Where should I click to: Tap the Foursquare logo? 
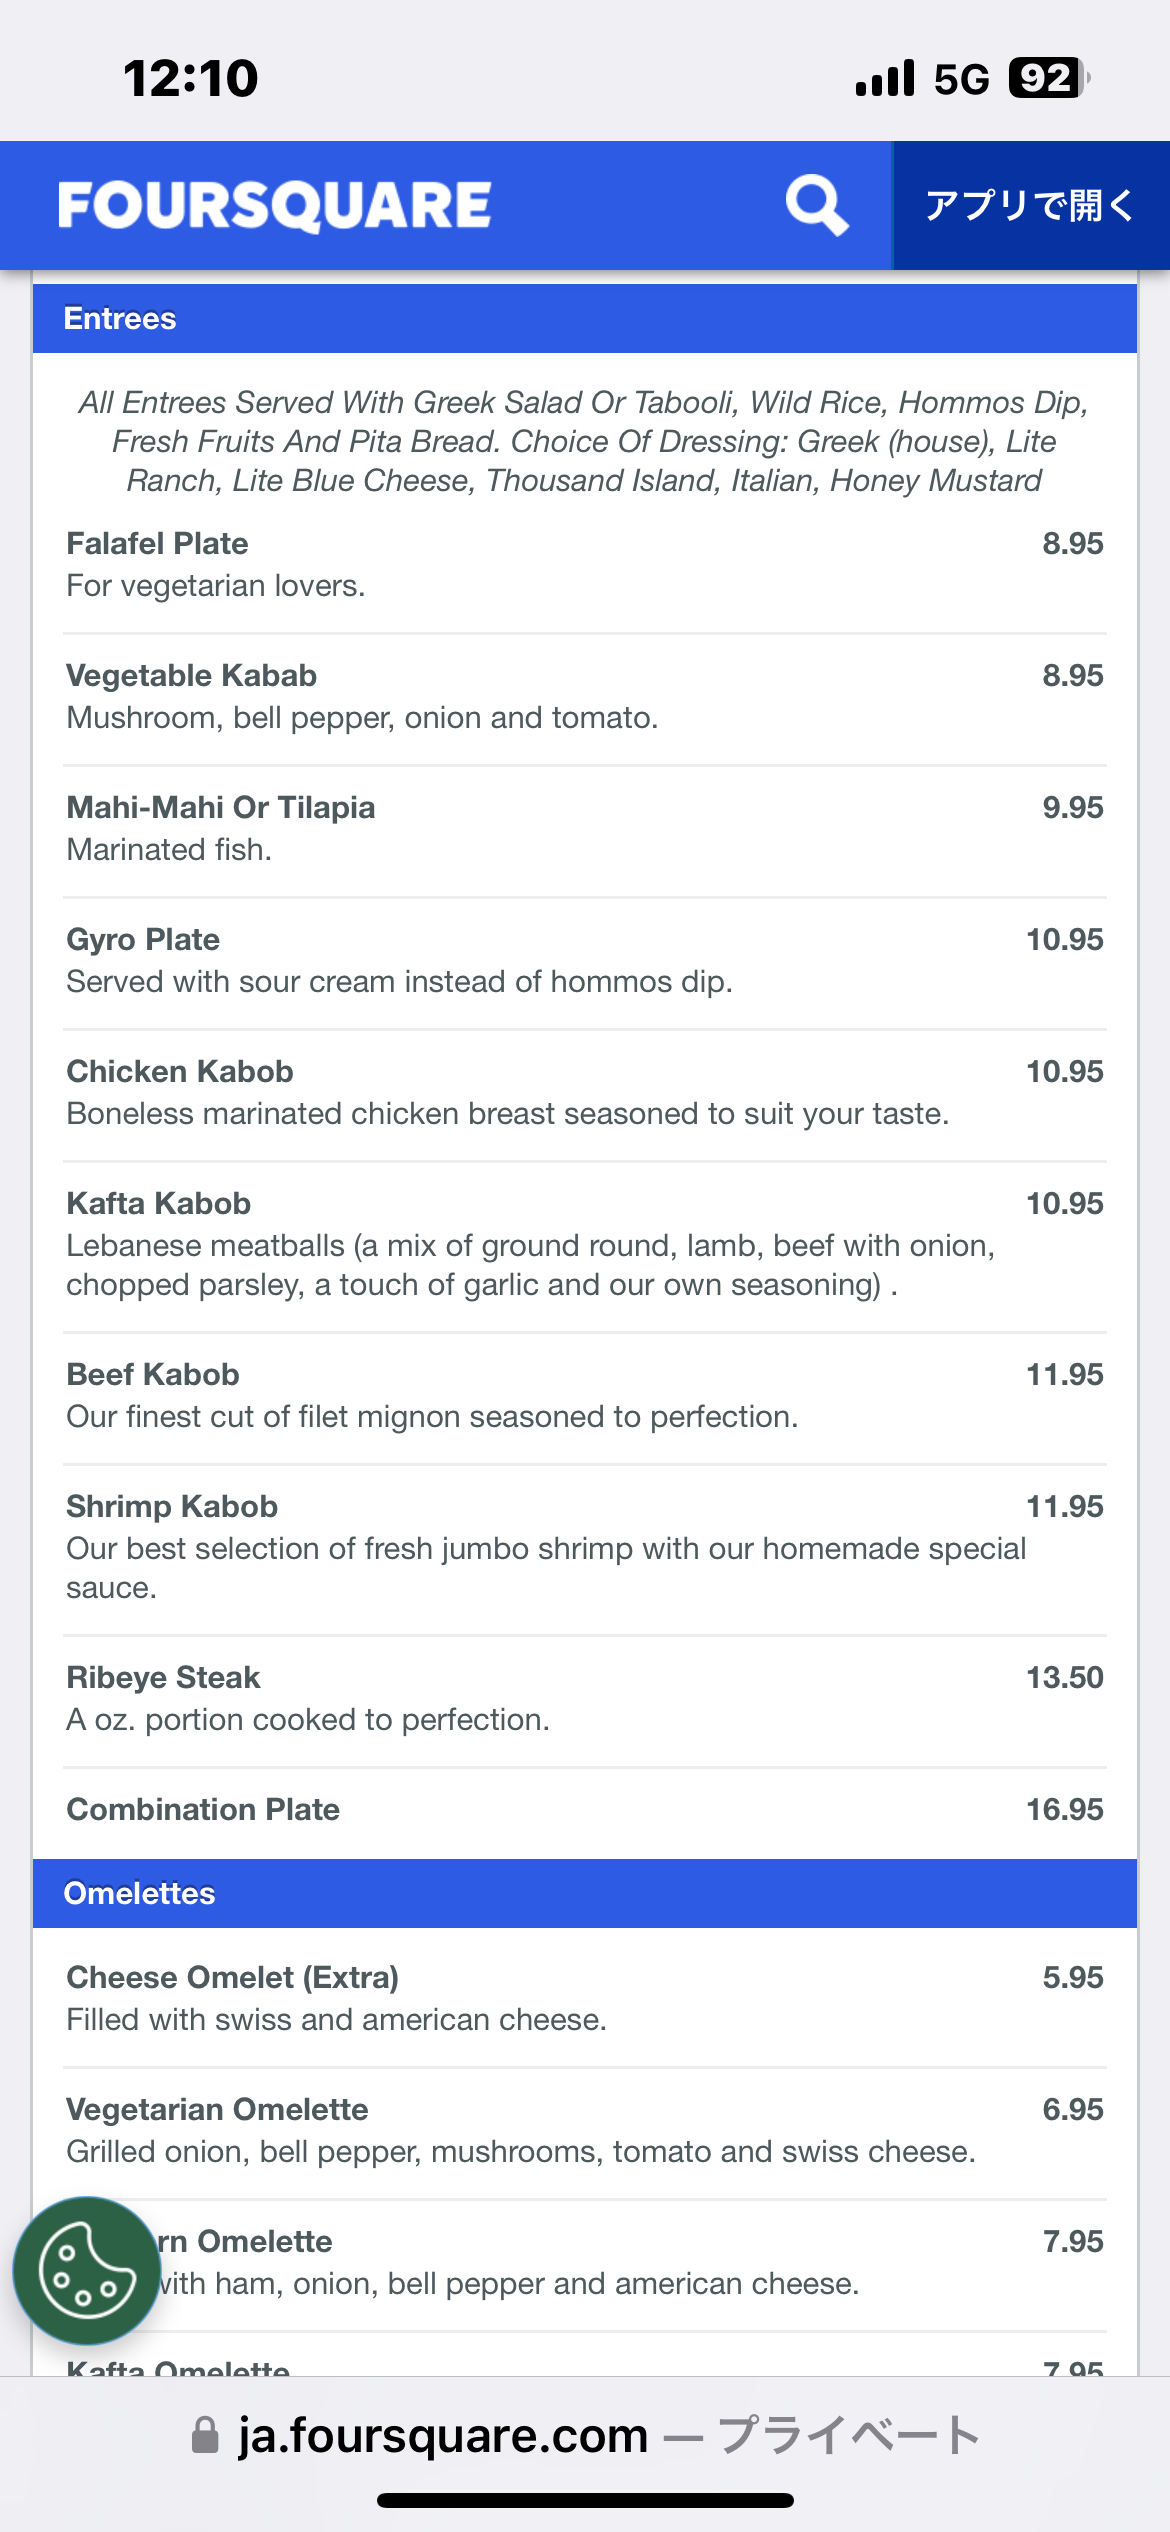(x=275, y=205)
